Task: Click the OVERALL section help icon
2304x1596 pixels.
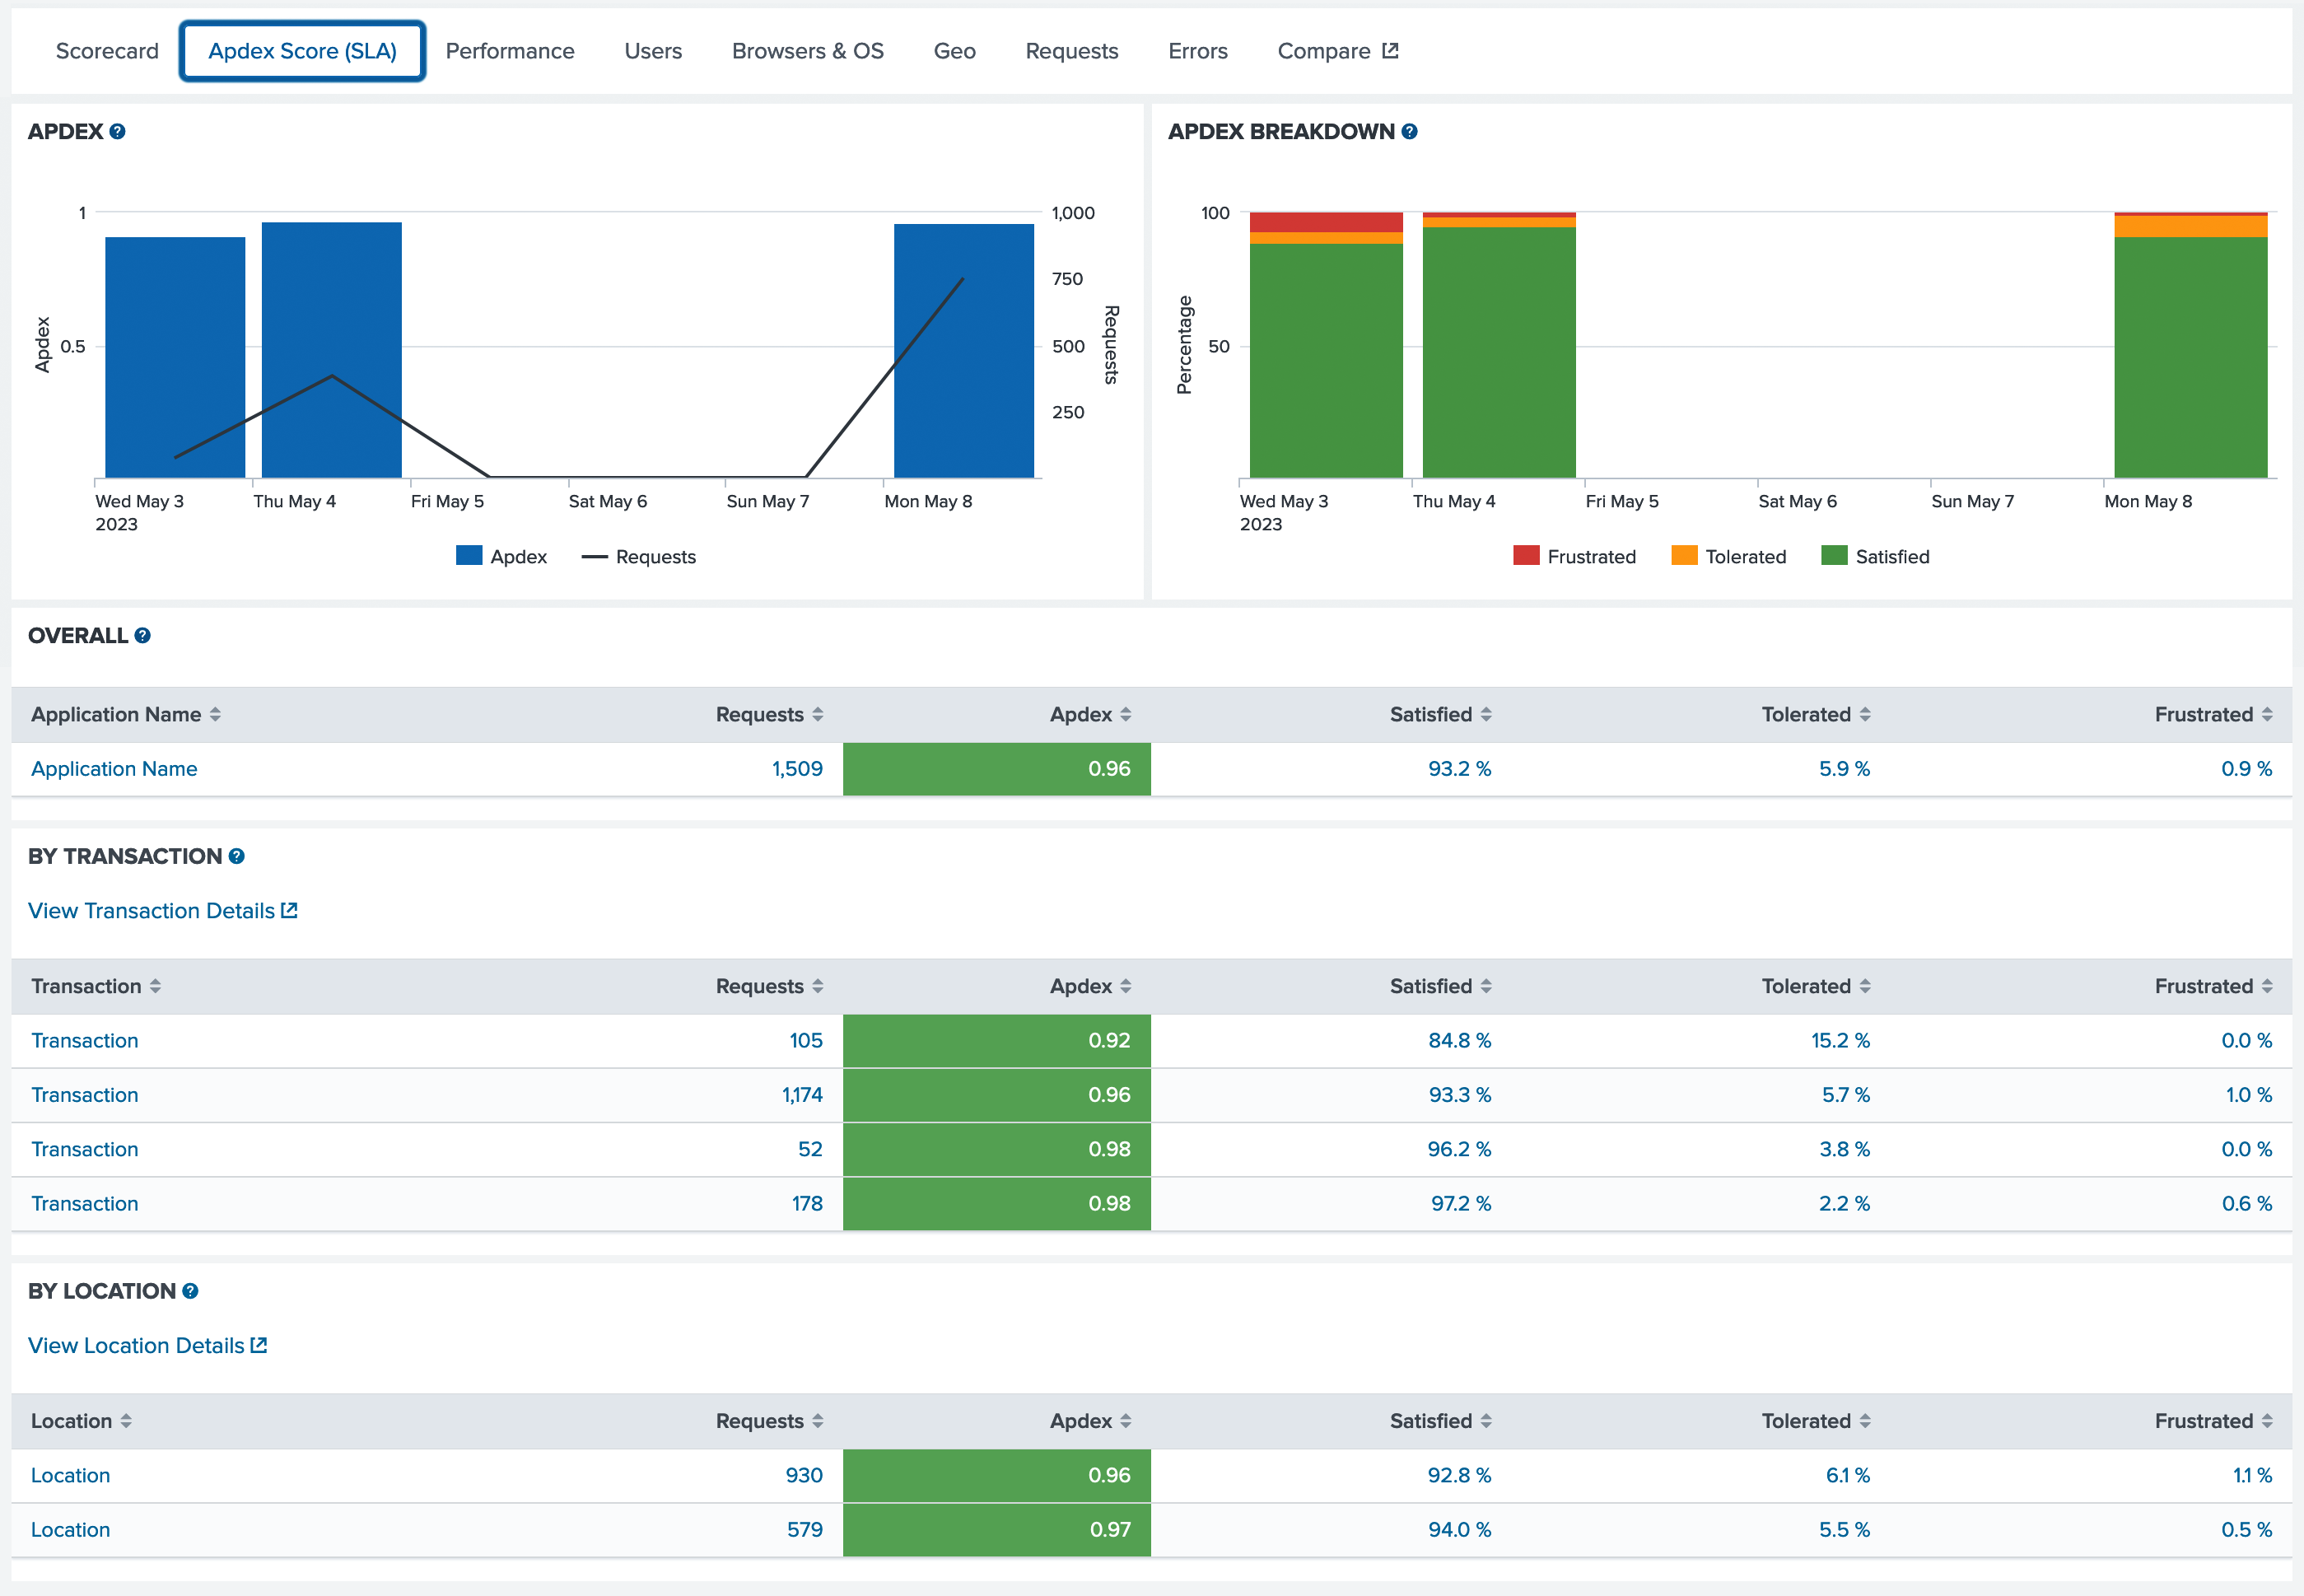Action: 143,636
